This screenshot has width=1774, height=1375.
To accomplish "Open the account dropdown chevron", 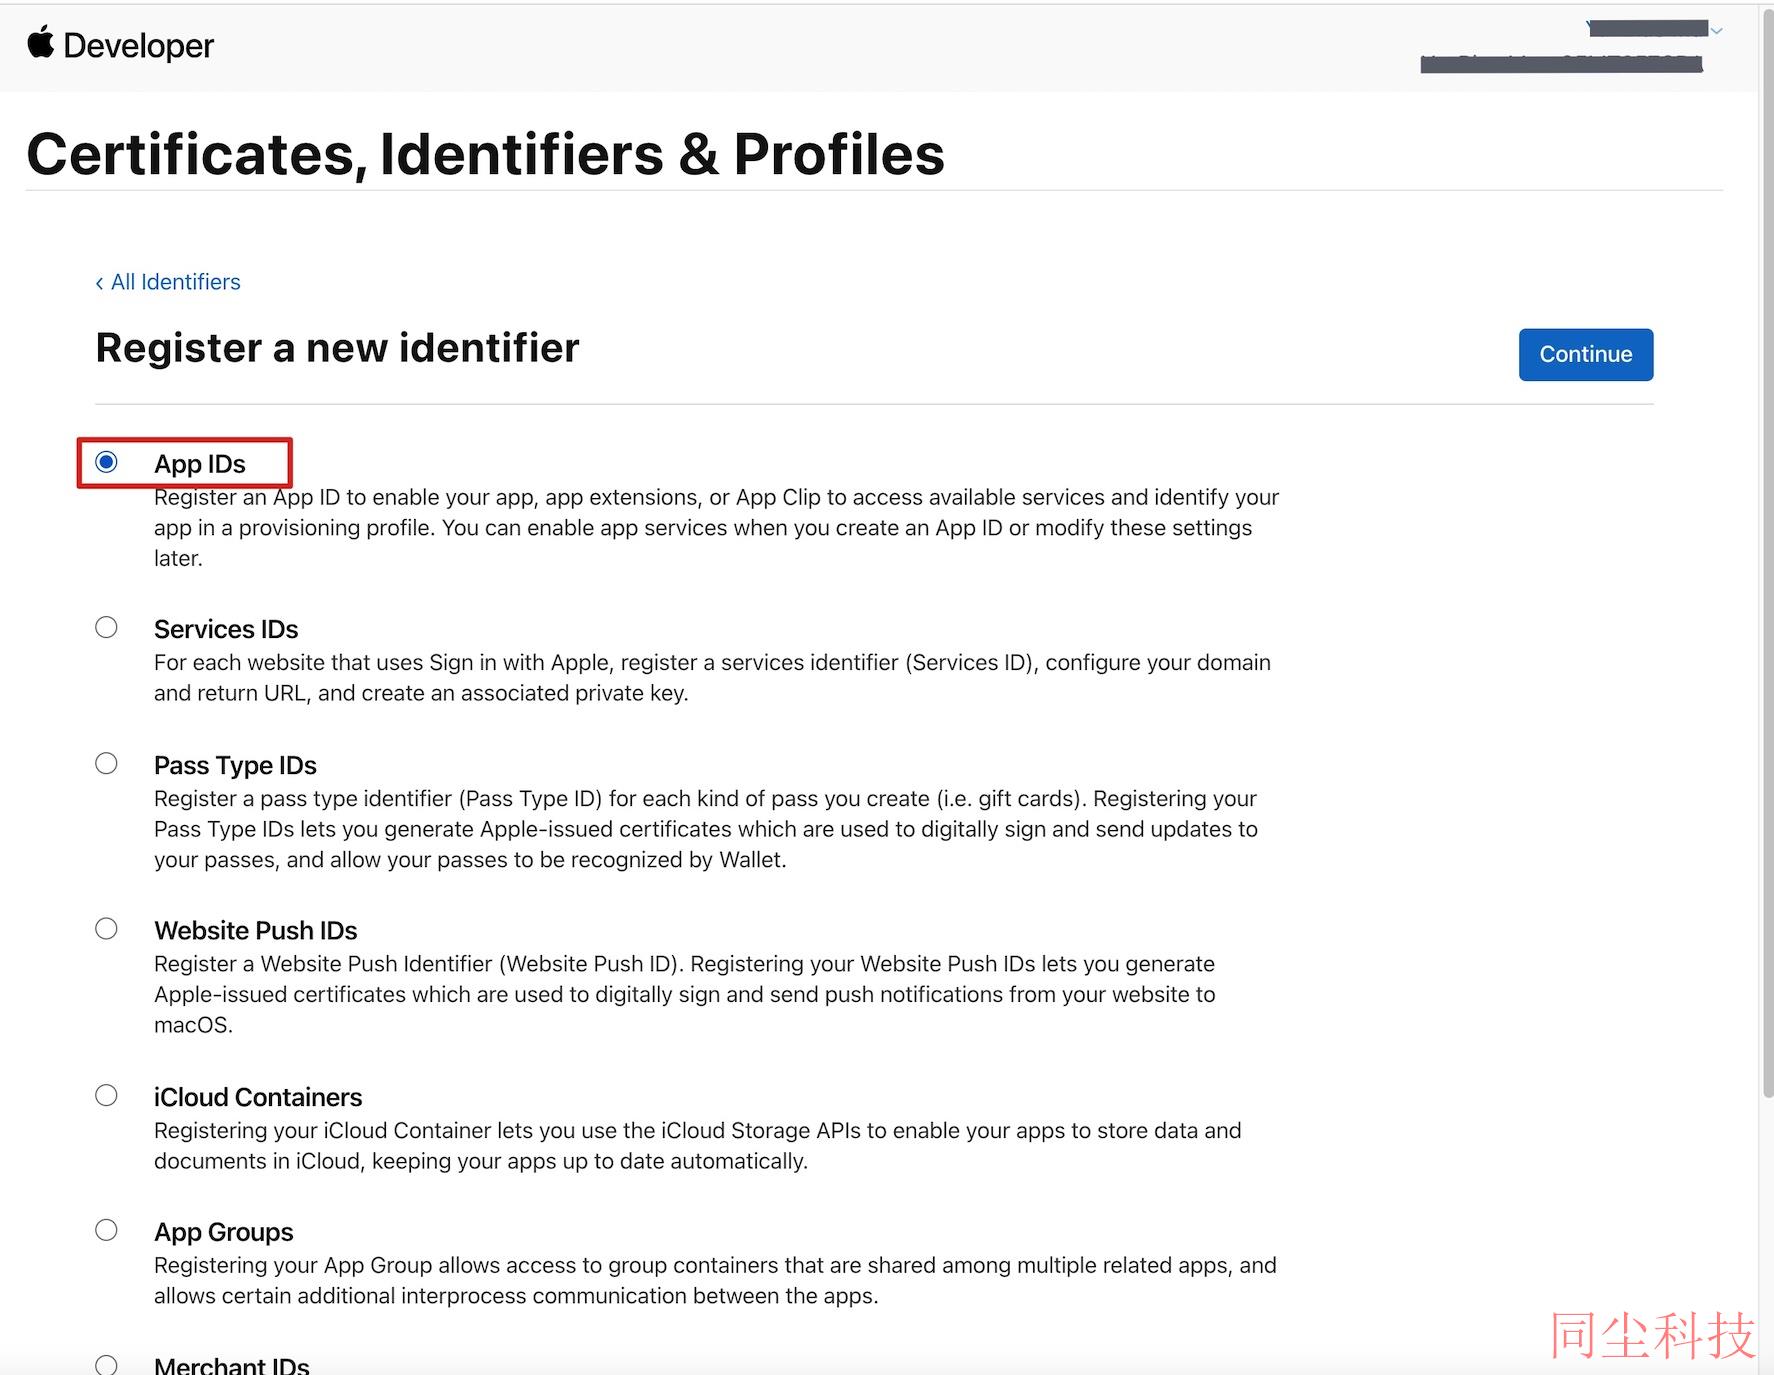I will click(1716, 31).
